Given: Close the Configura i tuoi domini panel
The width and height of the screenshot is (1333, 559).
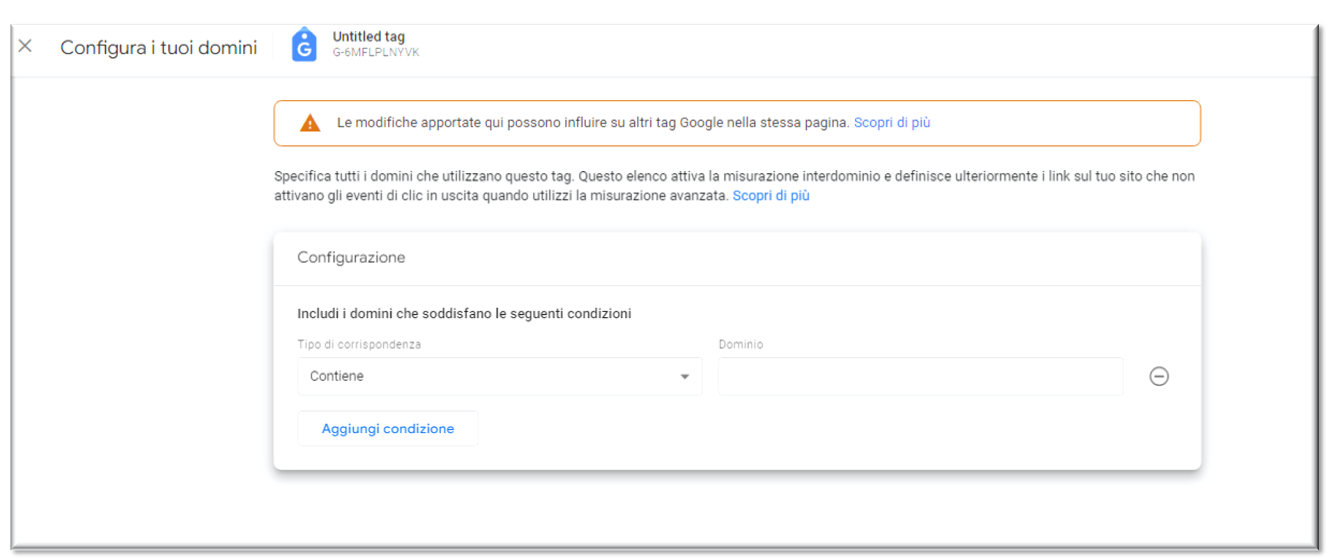Looking at the screenshot, I should 25,46.
